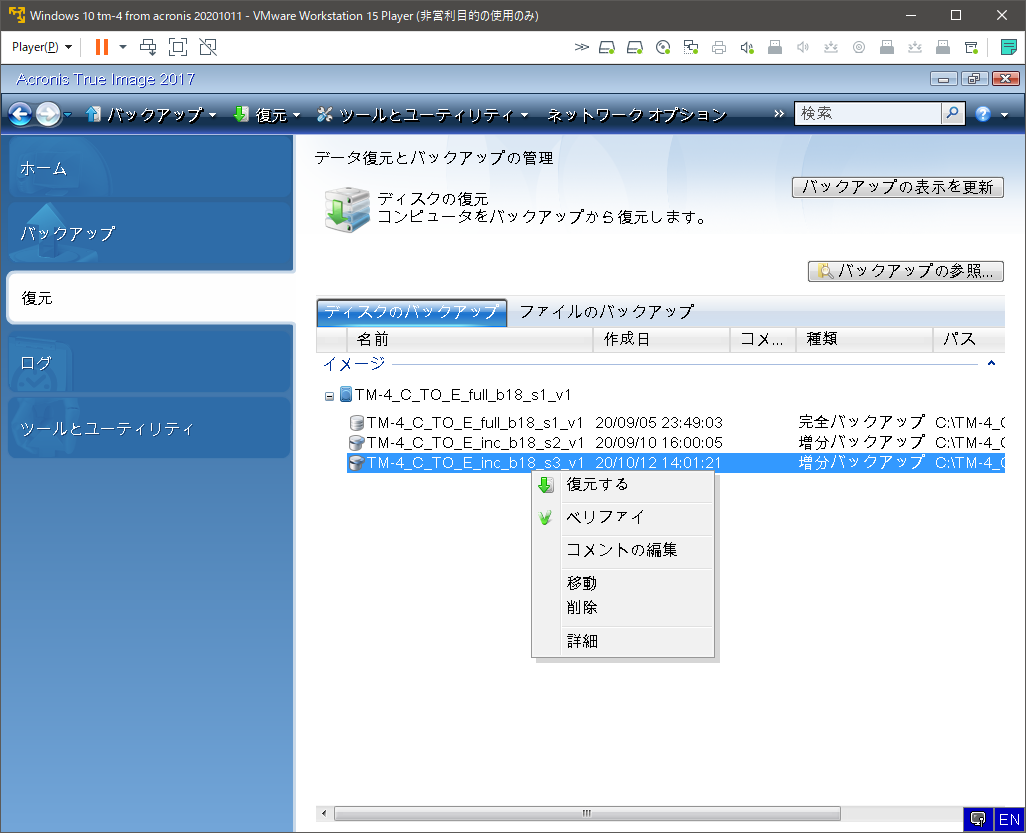Click the horizontal scrollbar left arrow

coord(324,813)
